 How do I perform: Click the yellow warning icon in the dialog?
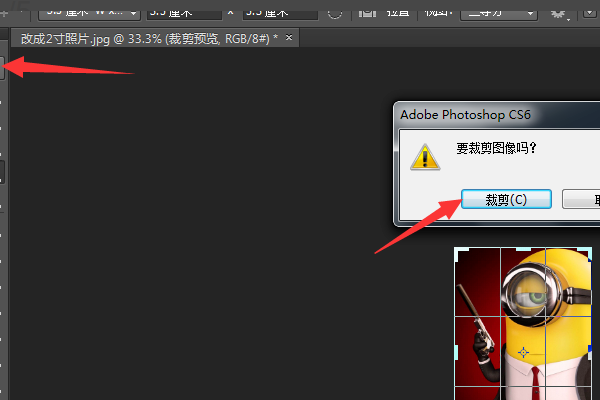425,156
